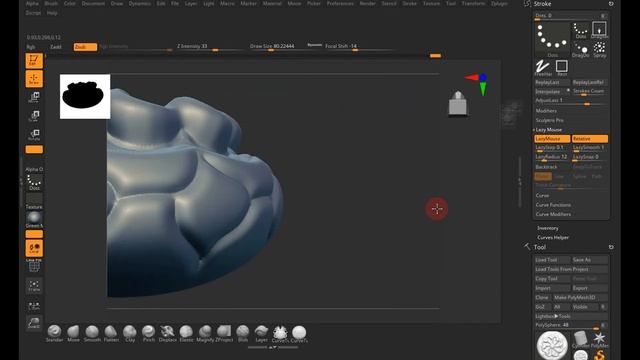
Task: Click Make PolyMesh3D button
Action: [x=580, y=298]
